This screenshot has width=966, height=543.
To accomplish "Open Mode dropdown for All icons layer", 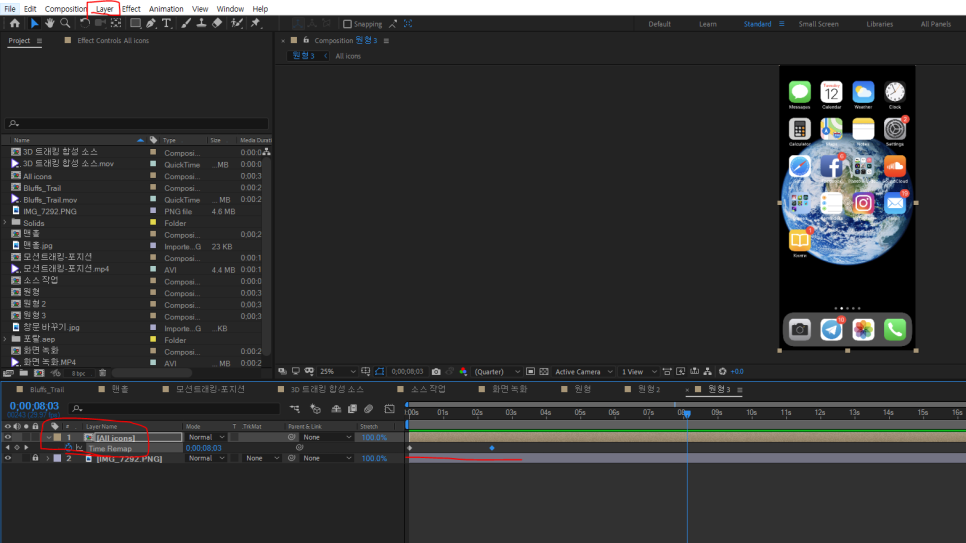I will [x=206, y=438].
